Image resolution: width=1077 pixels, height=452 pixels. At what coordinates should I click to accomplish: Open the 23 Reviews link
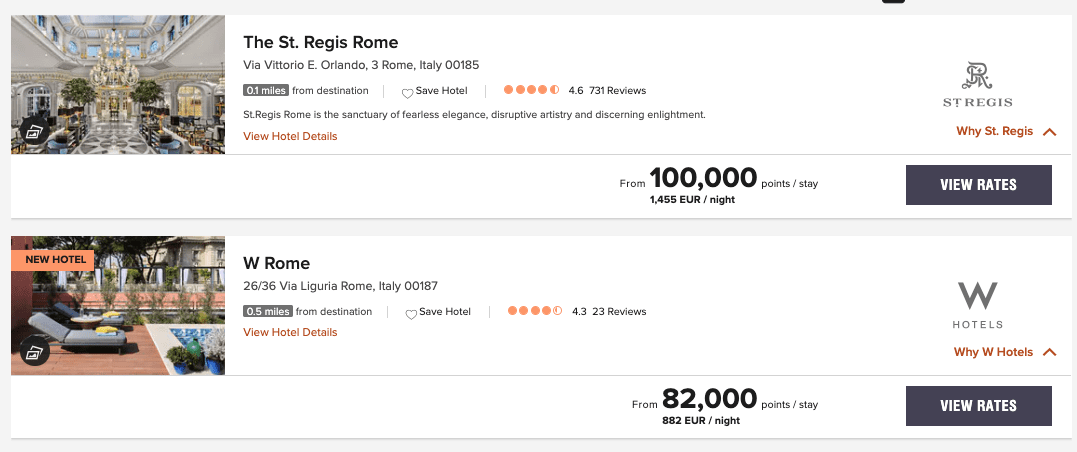(x=619, y=312)
